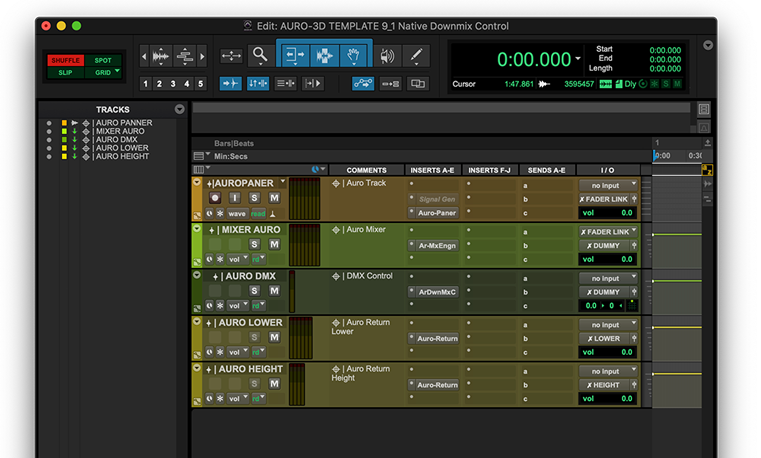
Task: Open the main counter format dropdown
Action: coord(577,59)
